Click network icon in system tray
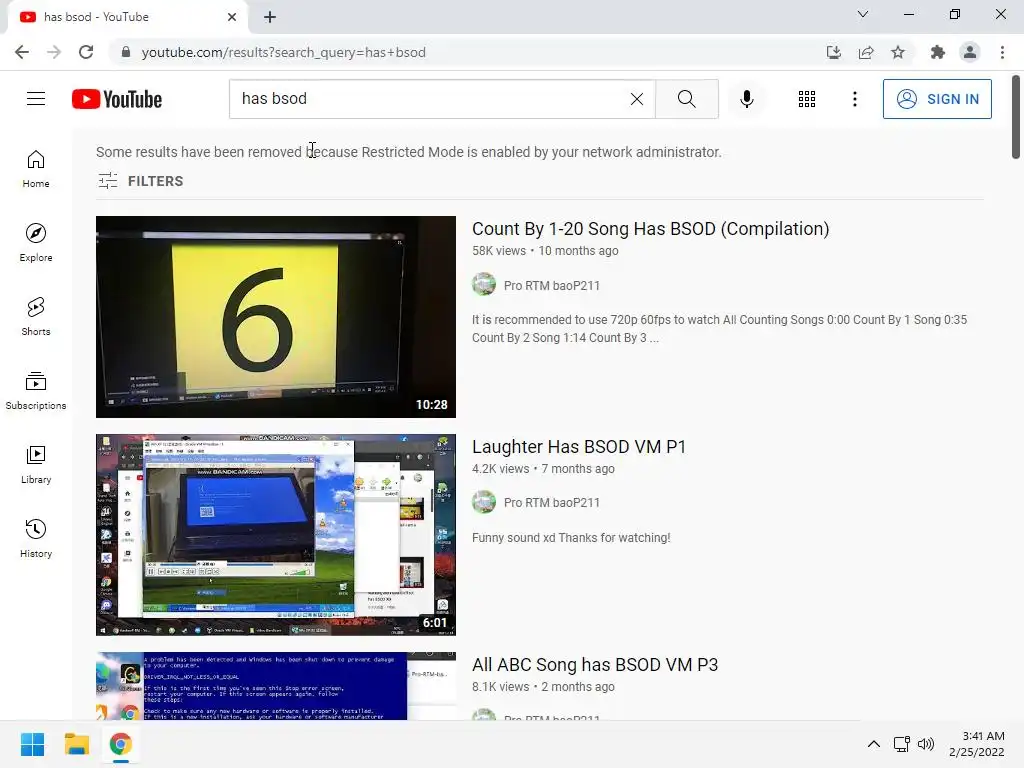 (x=902, y=744)
